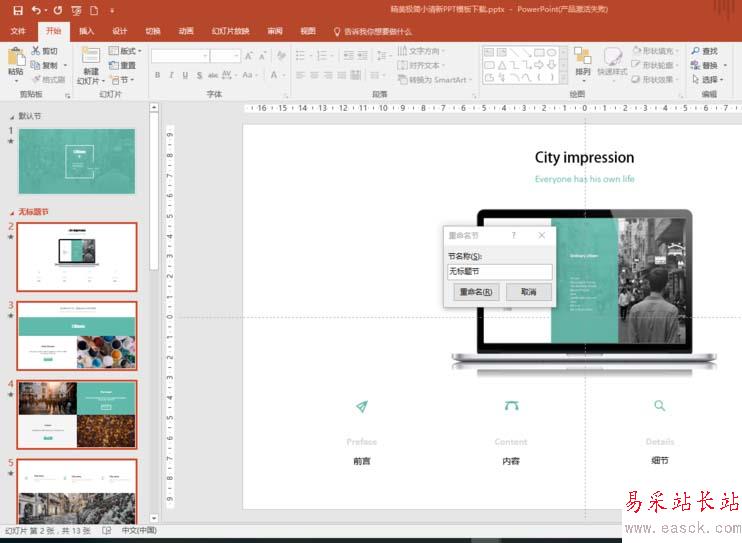Open the 文件 File menu

coord(18,31)
